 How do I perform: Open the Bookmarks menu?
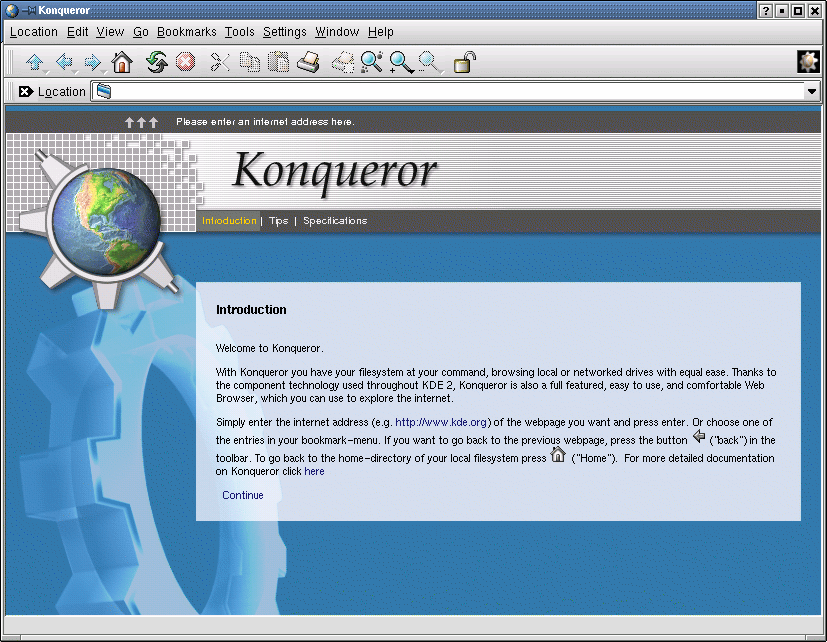pyautogui.click(x=187, y=32)
